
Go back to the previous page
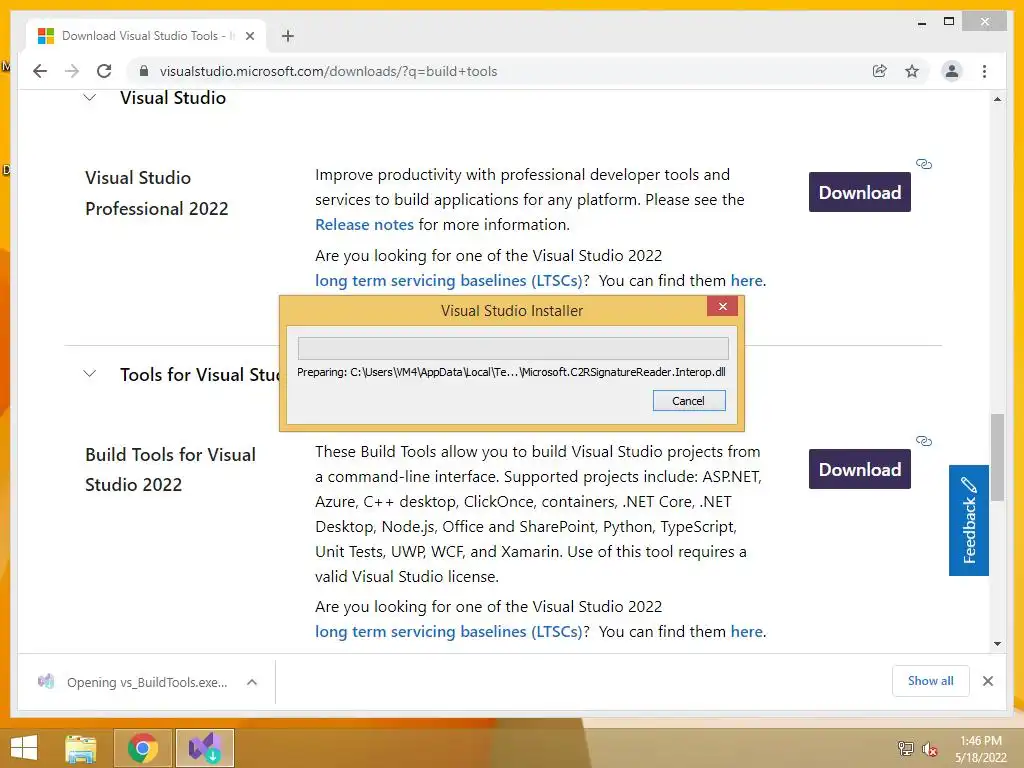[x=40, y=71]
